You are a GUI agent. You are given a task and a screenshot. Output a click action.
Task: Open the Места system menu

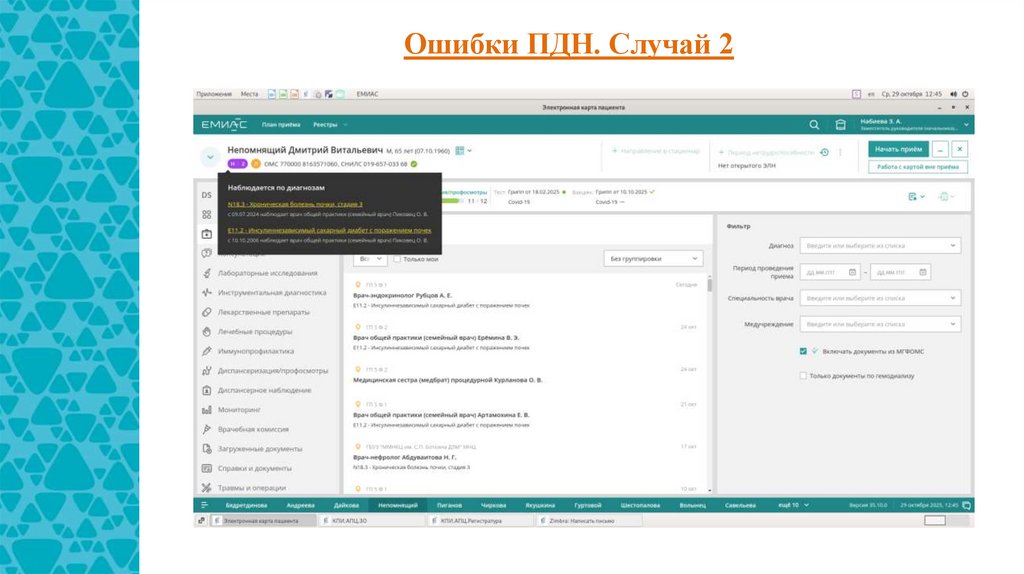point(249,94)
